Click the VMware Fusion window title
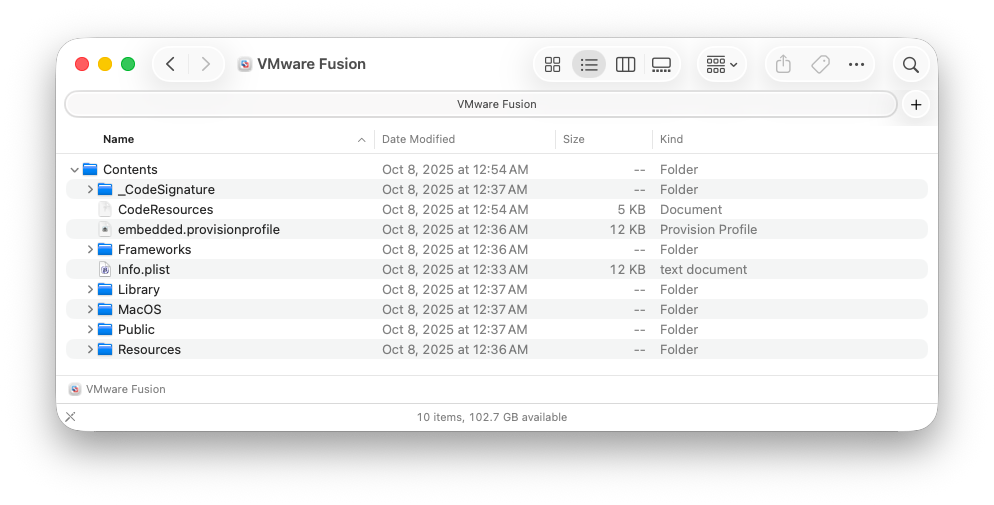This screenshot has height=505, width=994. (311, 64)
